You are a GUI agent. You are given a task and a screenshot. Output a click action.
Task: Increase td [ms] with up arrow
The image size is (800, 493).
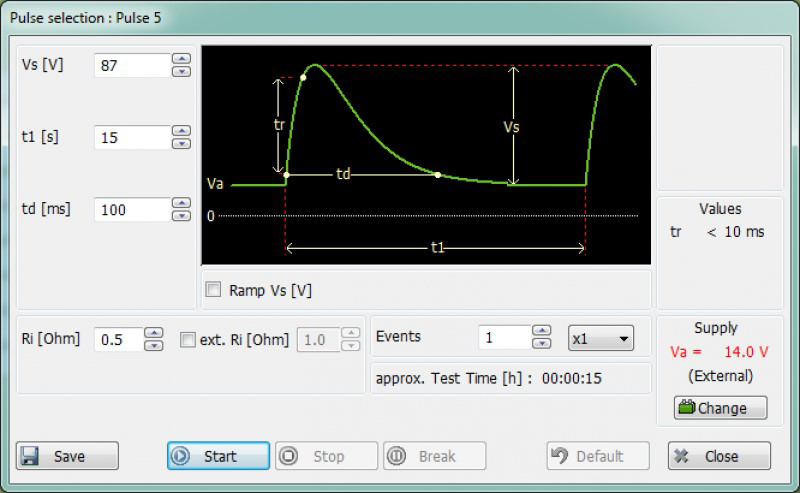(x=182, y=203)
